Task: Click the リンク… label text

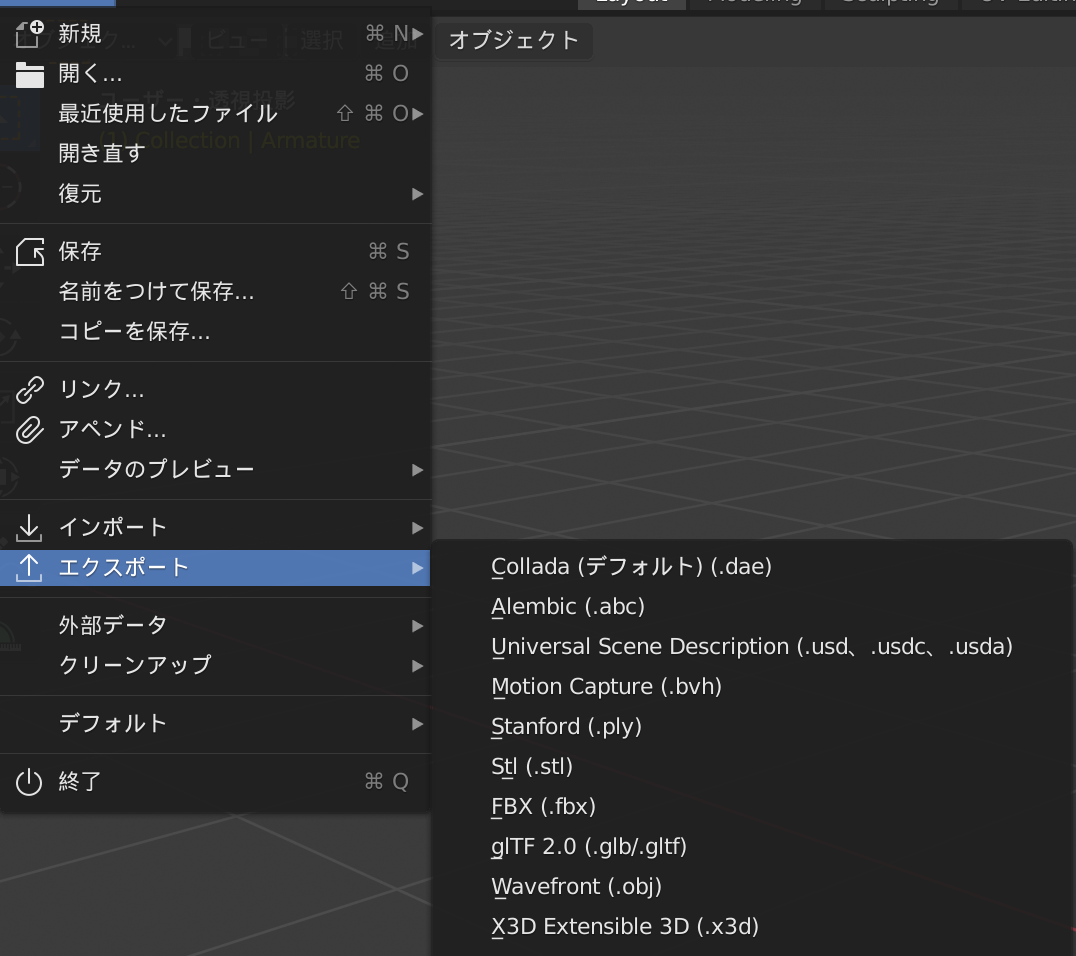Action: click(x=102, y=389)
